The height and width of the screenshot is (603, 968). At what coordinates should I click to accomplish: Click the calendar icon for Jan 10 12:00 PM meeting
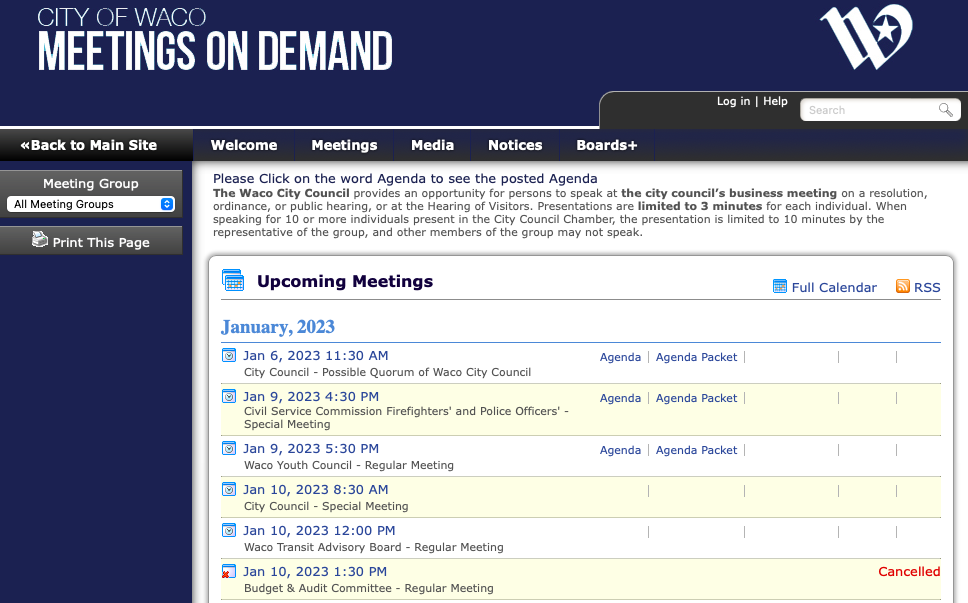point(229,530)
